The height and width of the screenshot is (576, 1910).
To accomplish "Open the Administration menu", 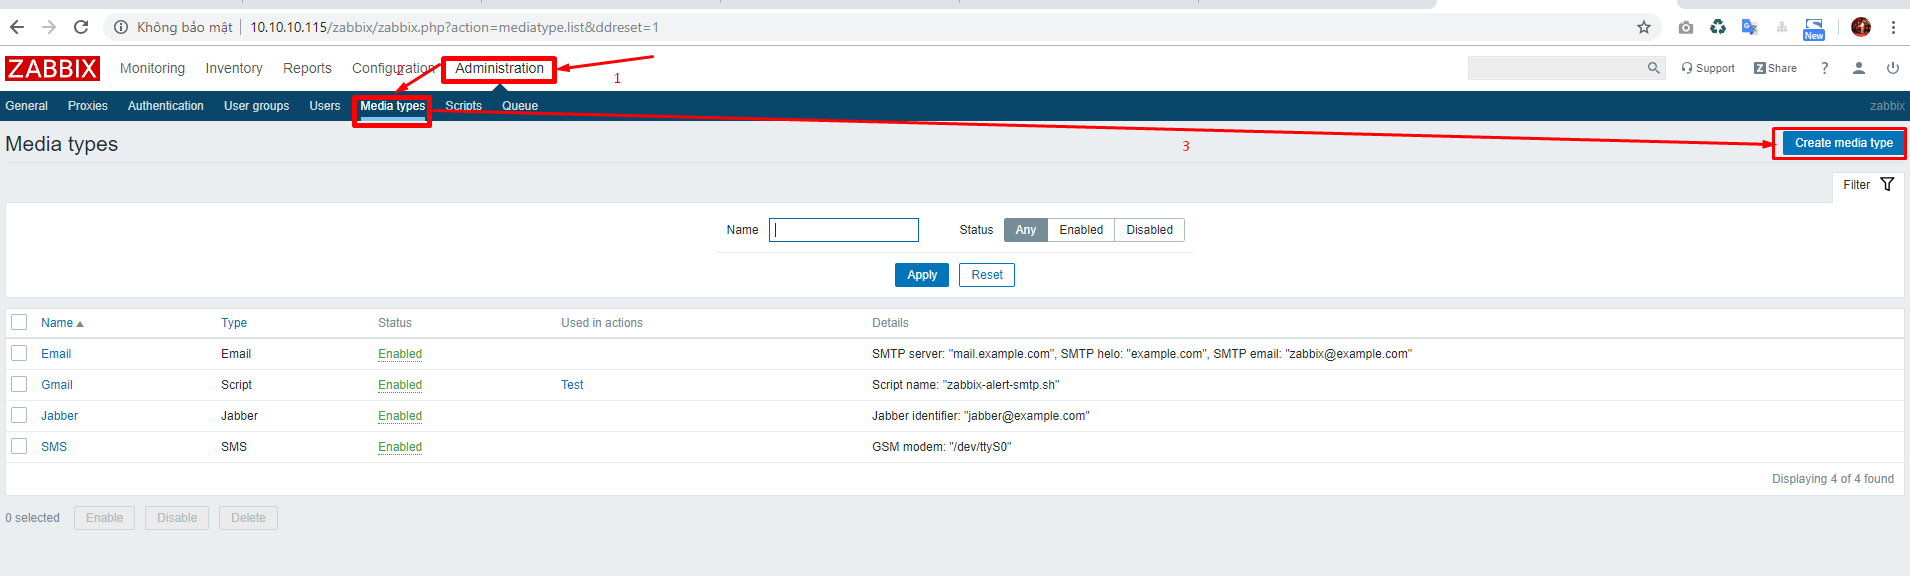I will pyautogui.click(x=499, y=68).
